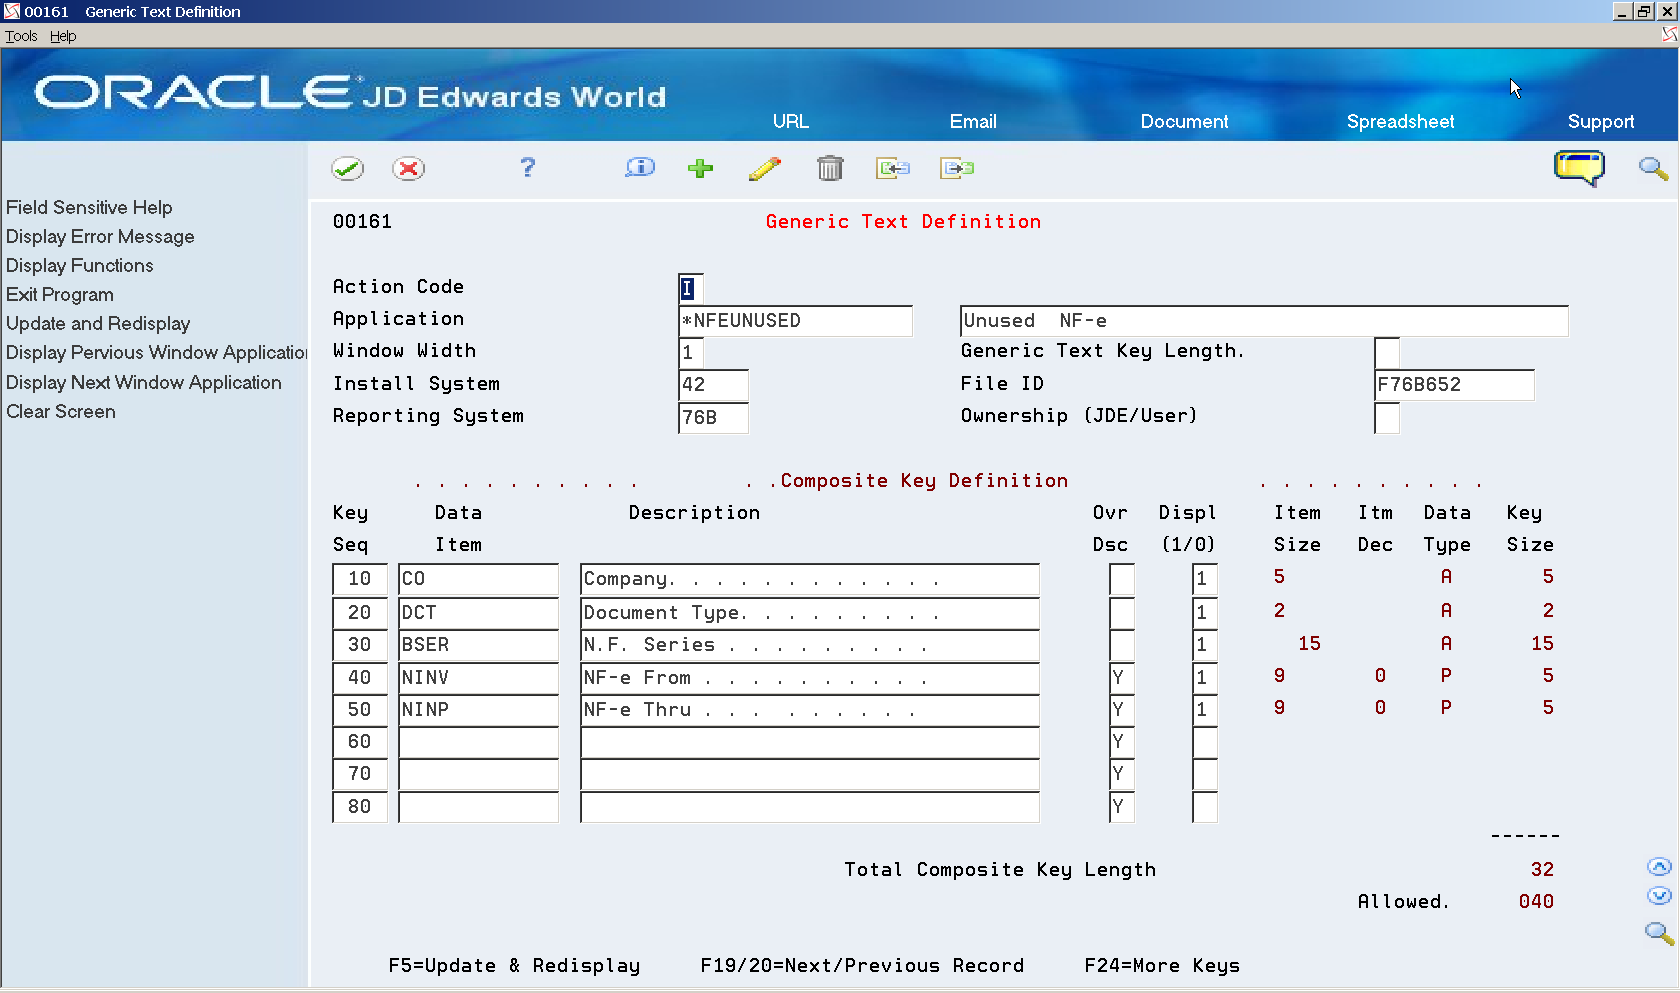Screen dimensions: 1680x993
Task: Click the Unused NF-e description field
Action: (1264, 321)
